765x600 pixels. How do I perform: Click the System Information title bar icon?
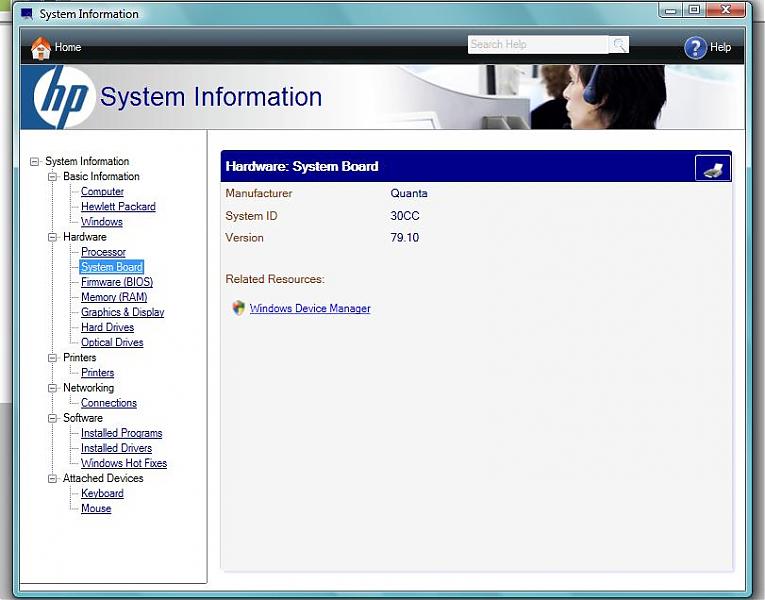27,14
